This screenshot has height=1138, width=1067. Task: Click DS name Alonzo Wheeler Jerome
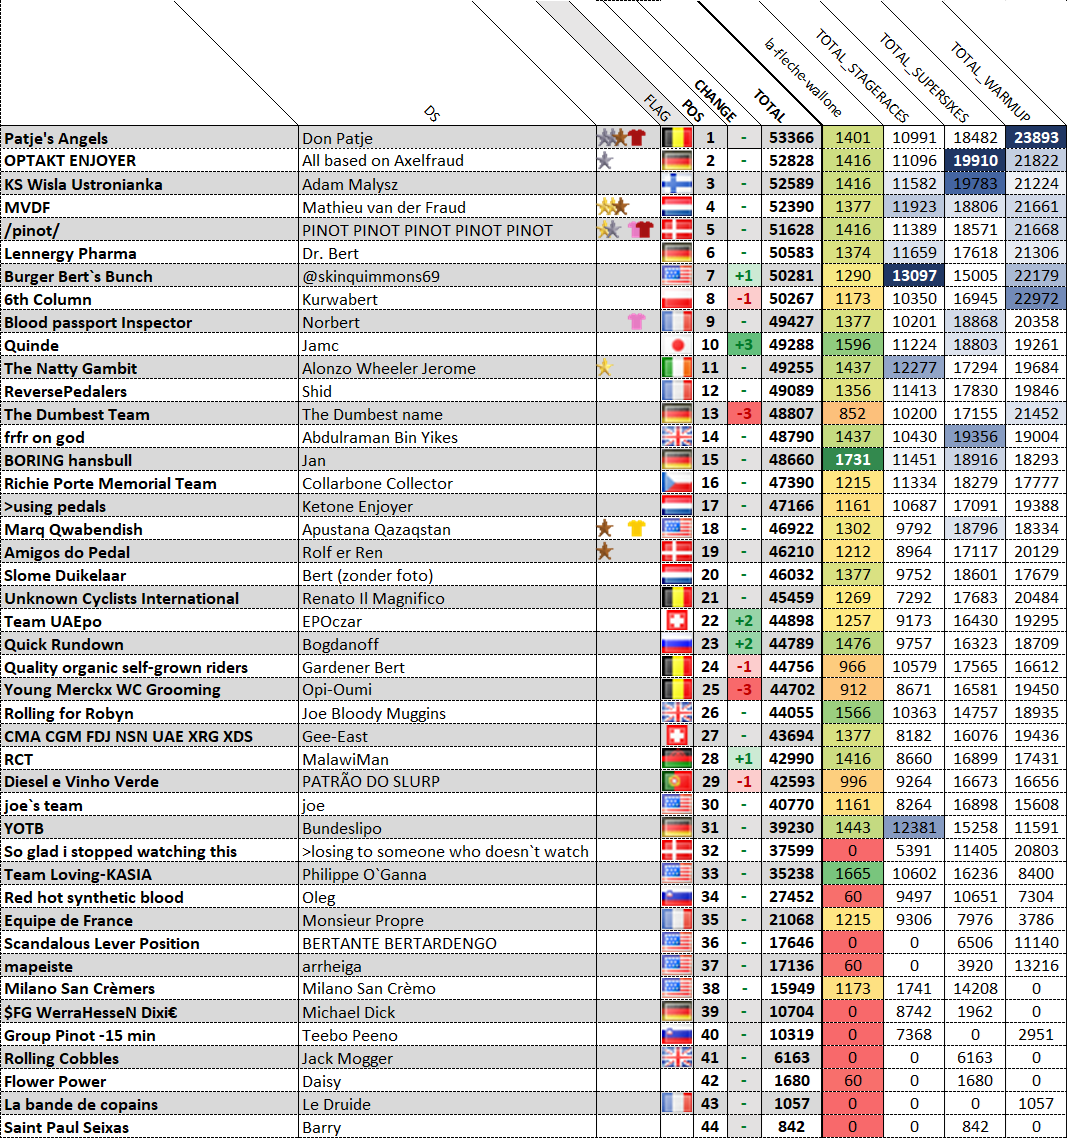tap(389, 369)
